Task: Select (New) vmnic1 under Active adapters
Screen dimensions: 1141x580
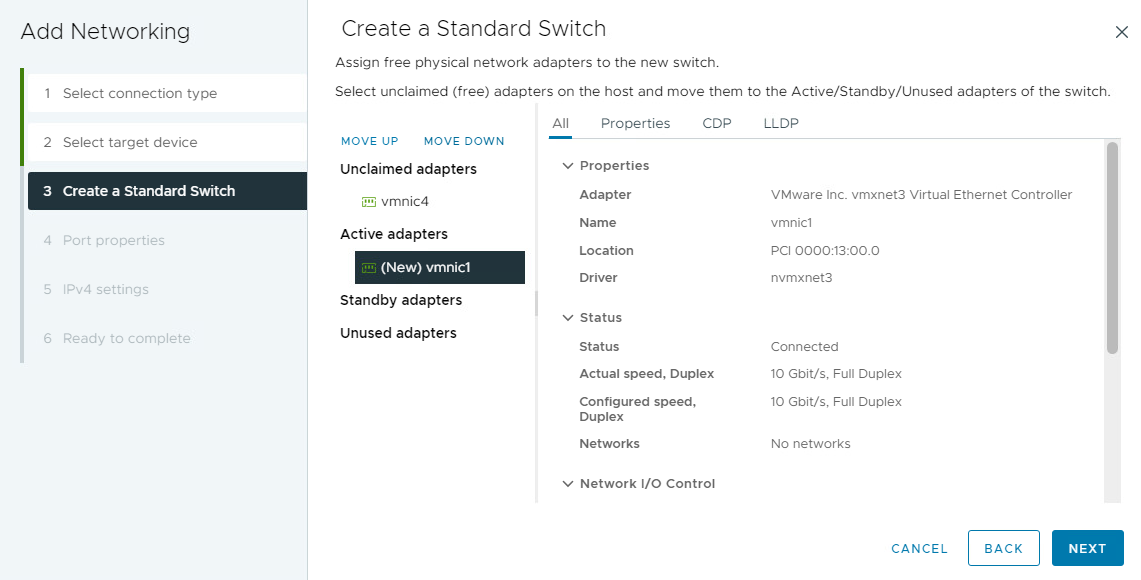Action: pos(440,267)
